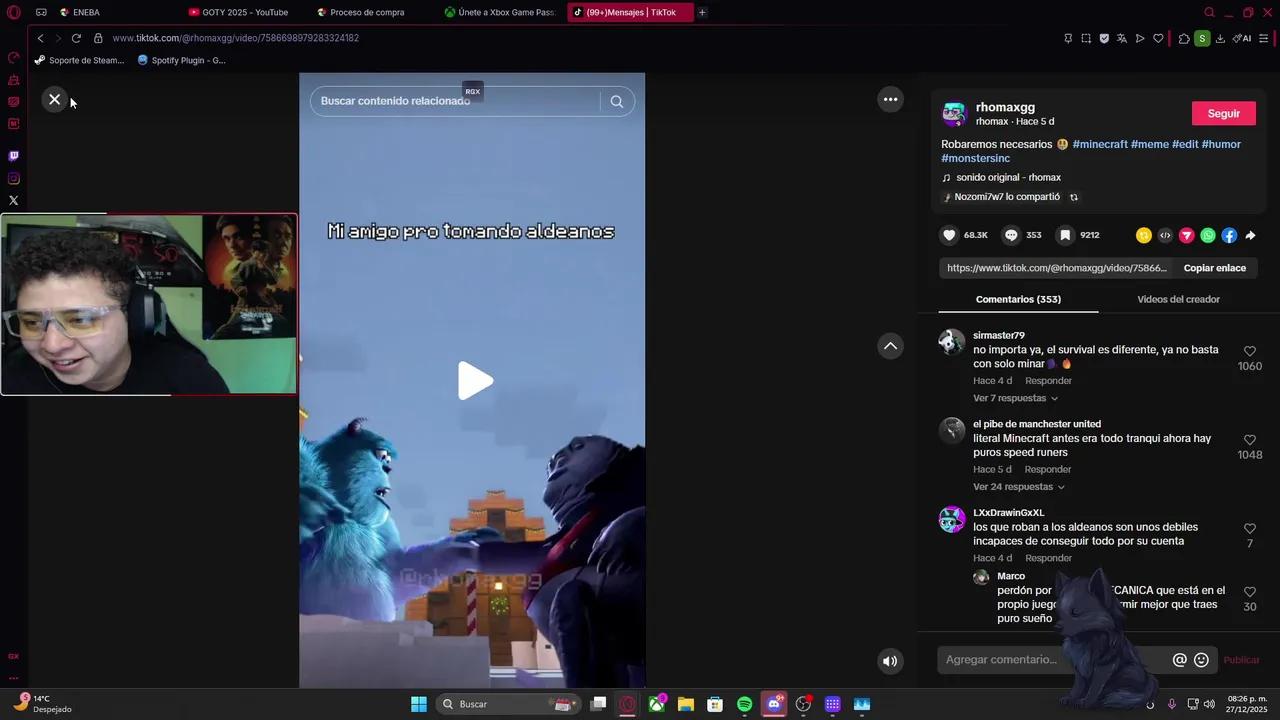This screenshot has width=1280, height=720.
Task: Focus the 'Buscar contenido relacionado' search field
Action: [x=455, y=101]
